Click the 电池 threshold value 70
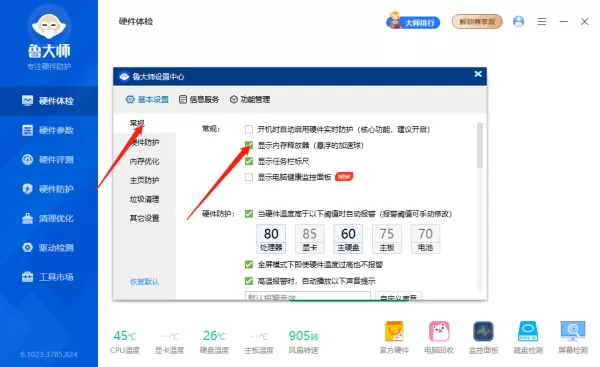 [x=426, y=234]
